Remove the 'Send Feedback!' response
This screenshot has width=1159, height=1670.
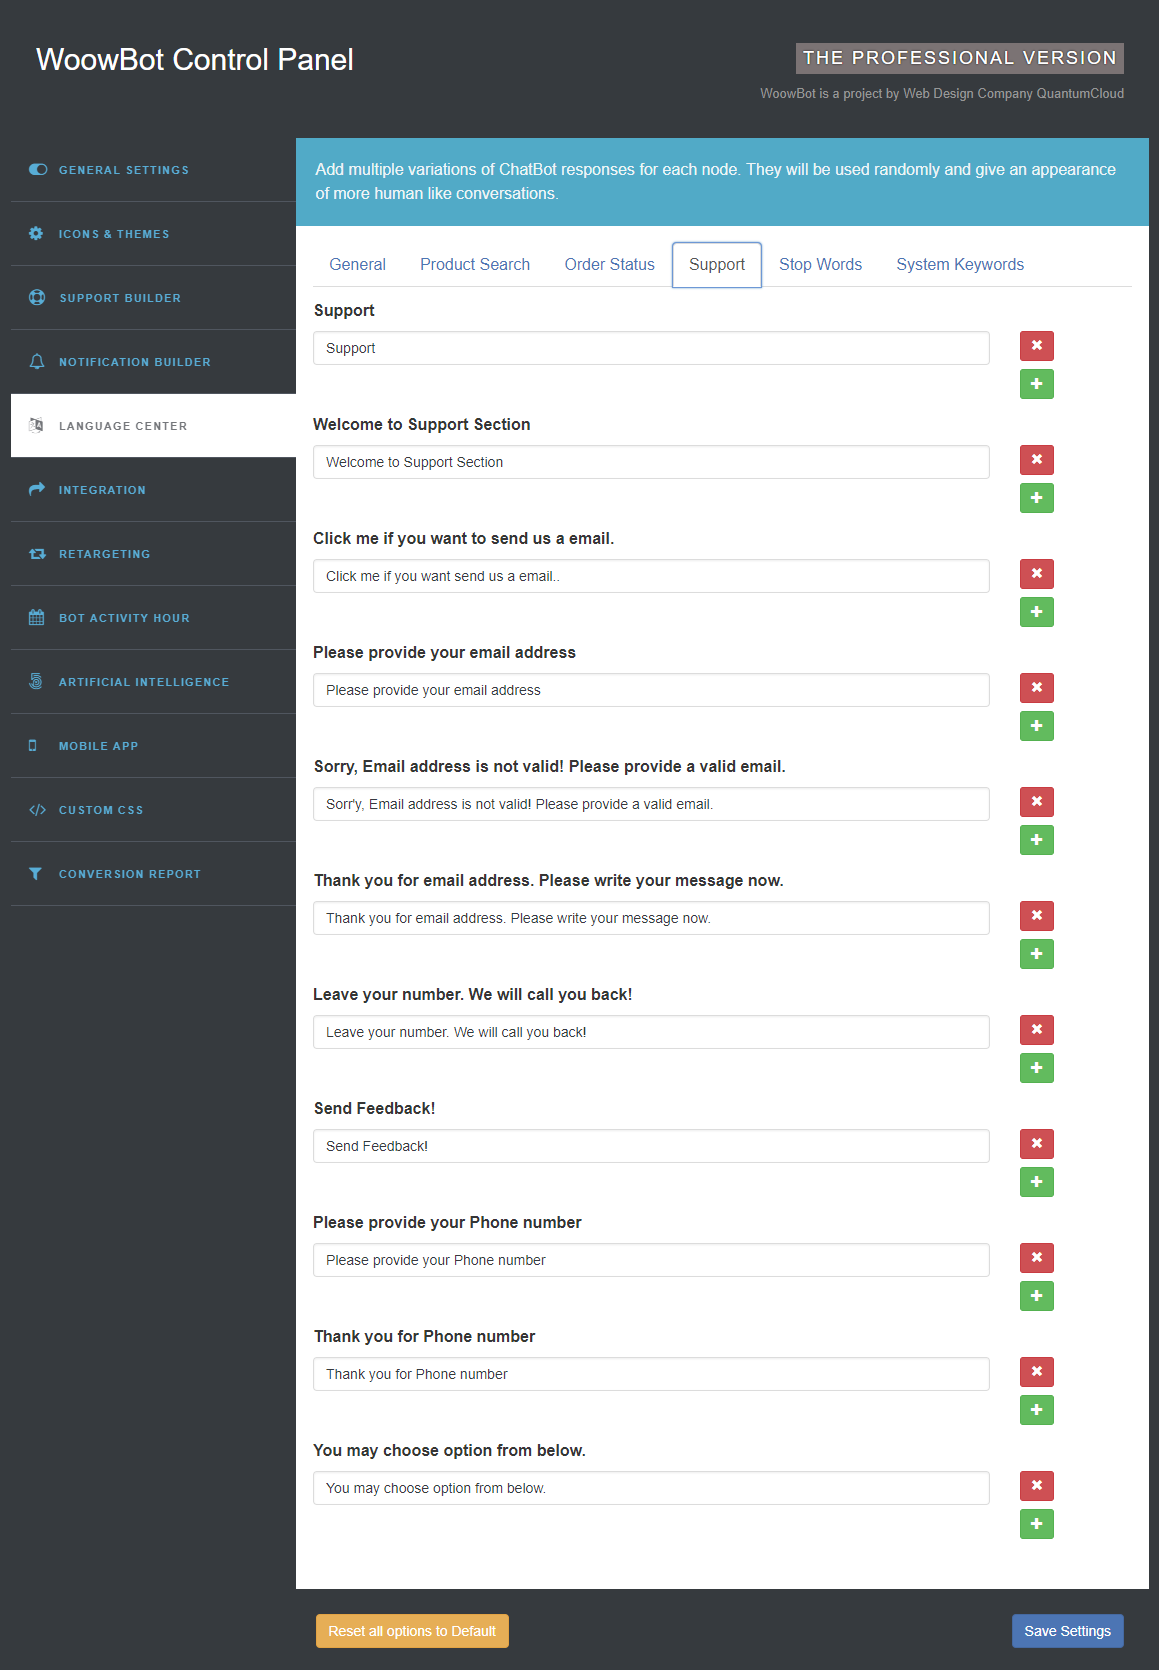tap(1037, 1143)
